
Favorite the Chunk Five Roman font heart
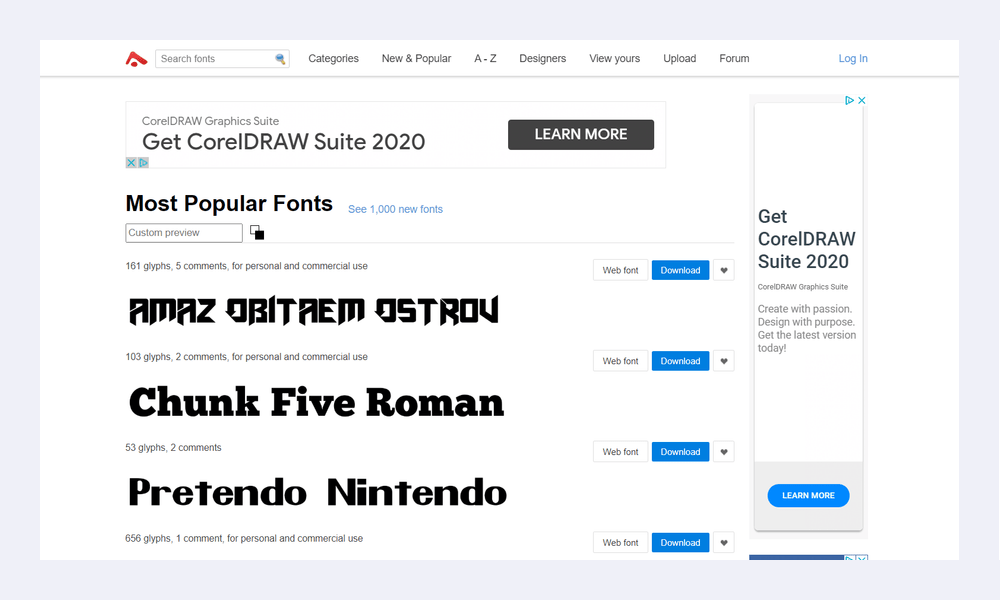click(724, 361)
